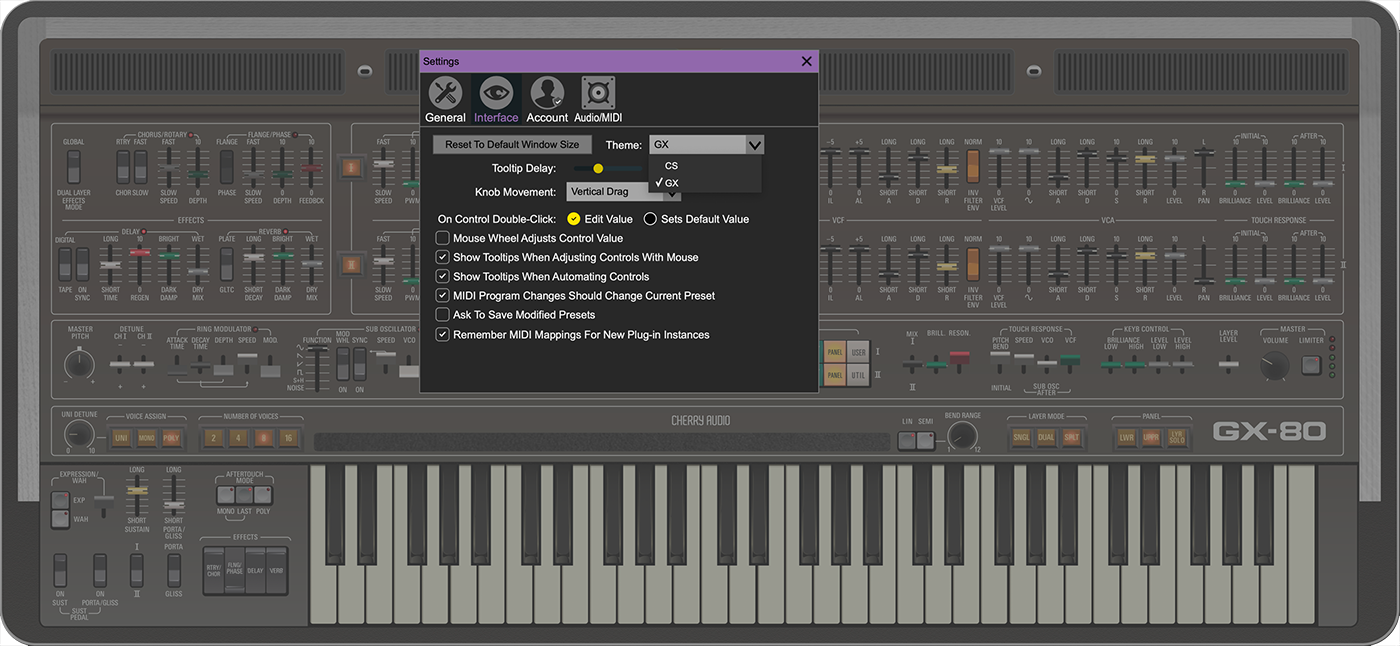Image resolution: width=1400 pixels, height=646 pixels.
Task: Click the Uni Detune knob
Action: (x=79, y=435)
